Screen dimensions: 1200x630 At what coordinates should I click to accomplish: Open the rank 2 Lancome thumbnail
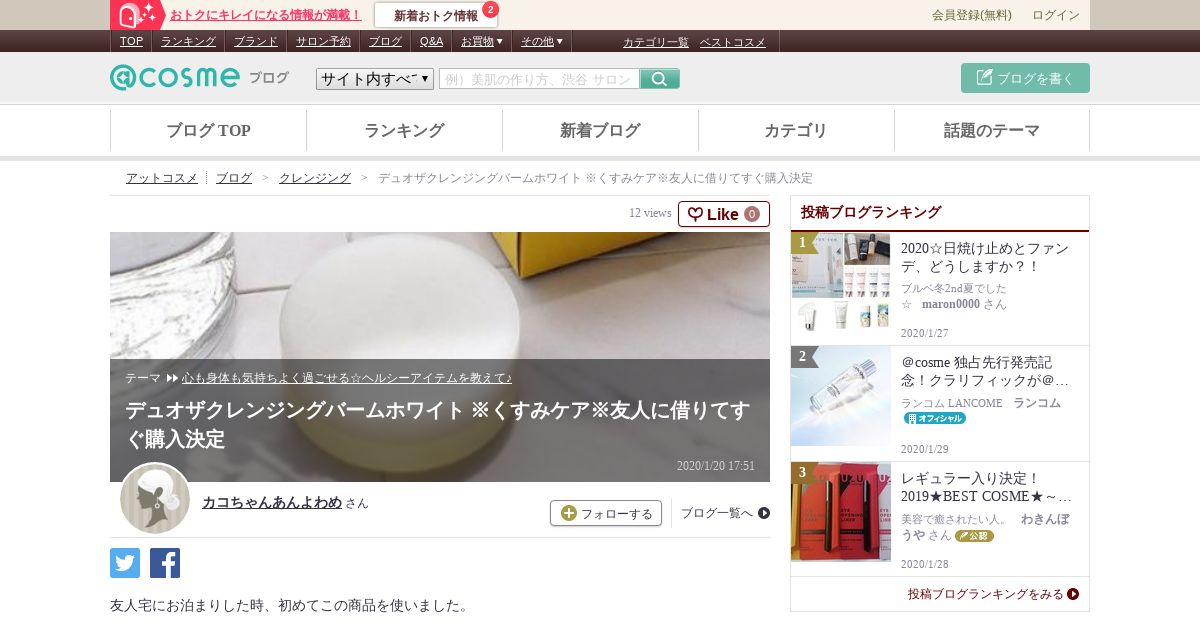[841, 396]
